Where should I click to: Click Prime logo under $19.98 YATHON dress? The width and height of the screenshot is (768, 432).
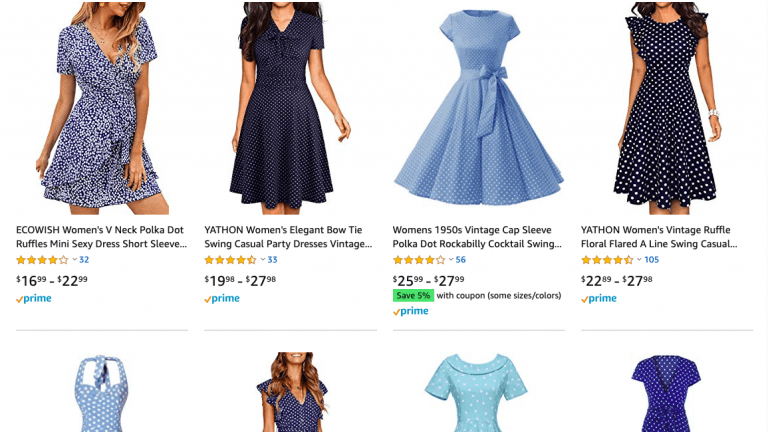(x=222, y=298)
